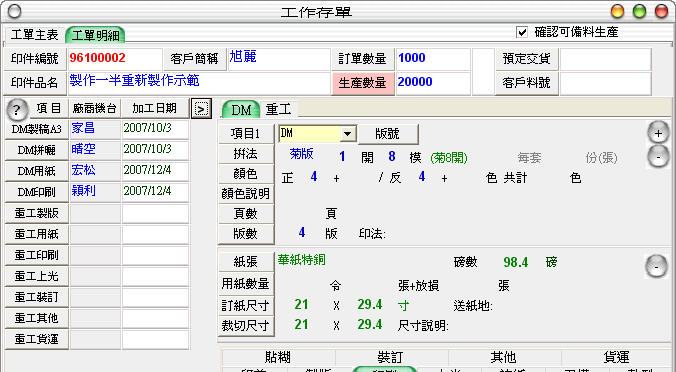Click the 重工裝訂 row button
Viewport: 676px width, 372px height.
(x=37, y=297)
